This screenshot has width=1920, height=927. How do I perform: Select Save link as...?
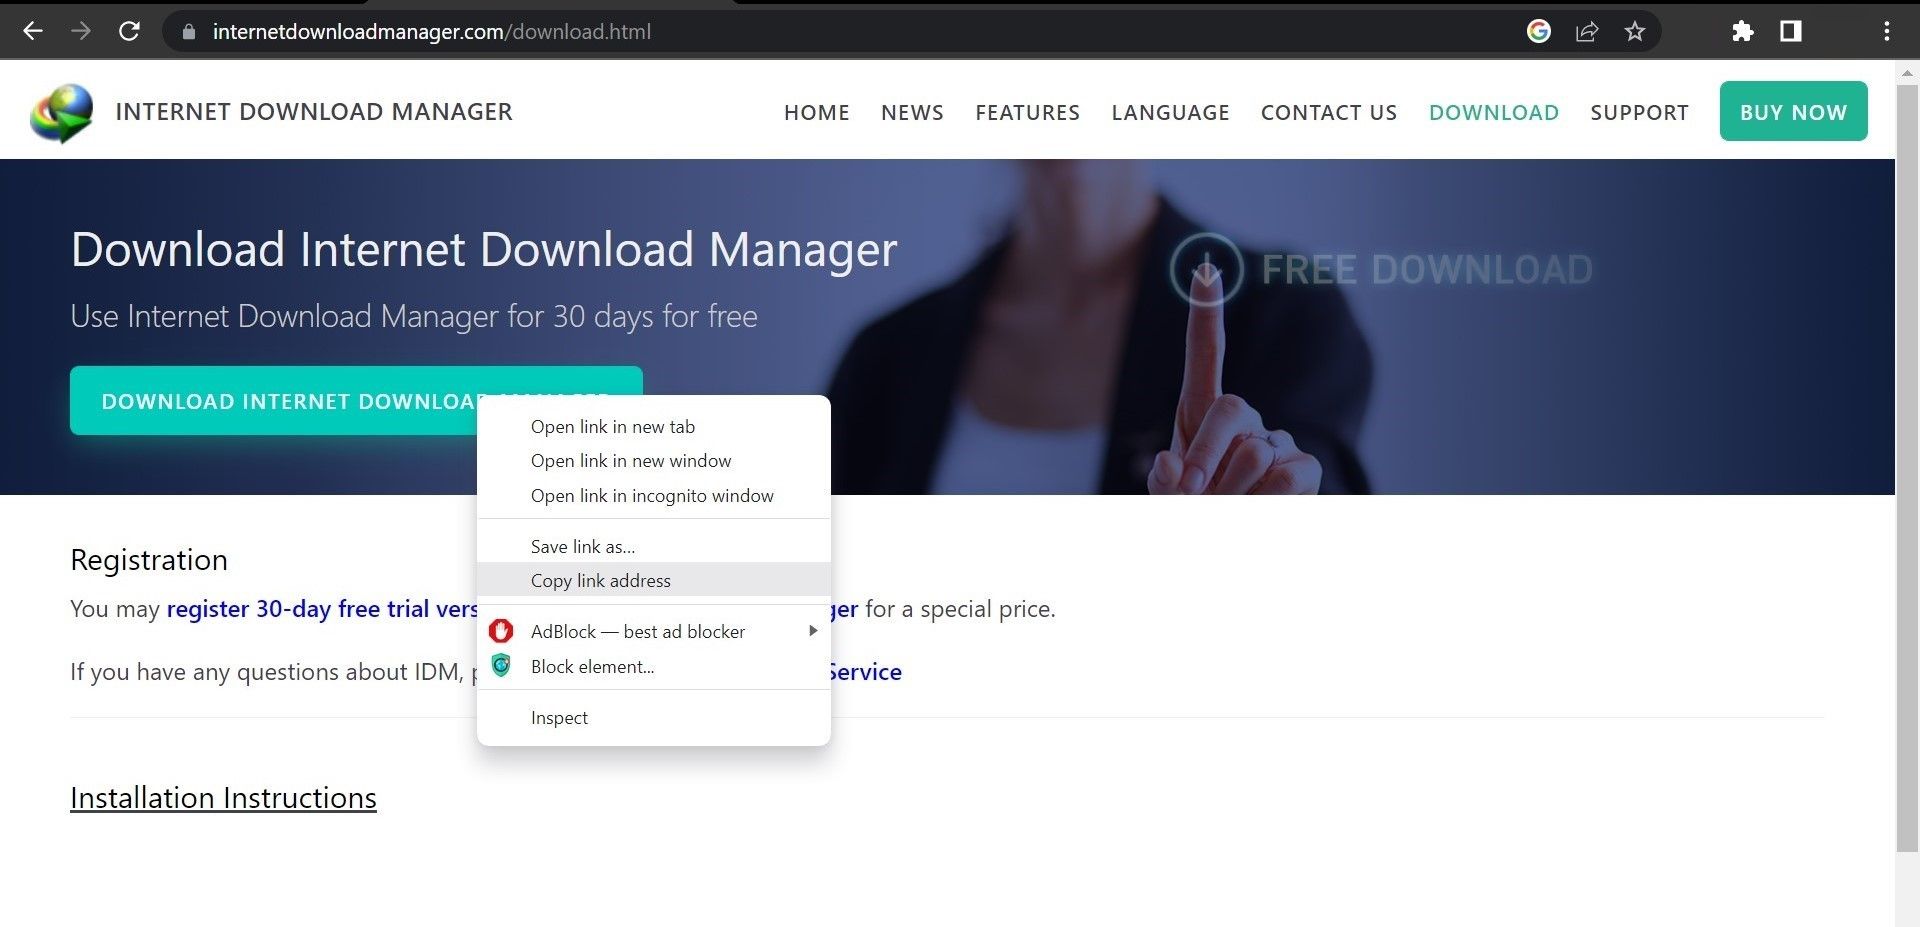coord(654,547)
